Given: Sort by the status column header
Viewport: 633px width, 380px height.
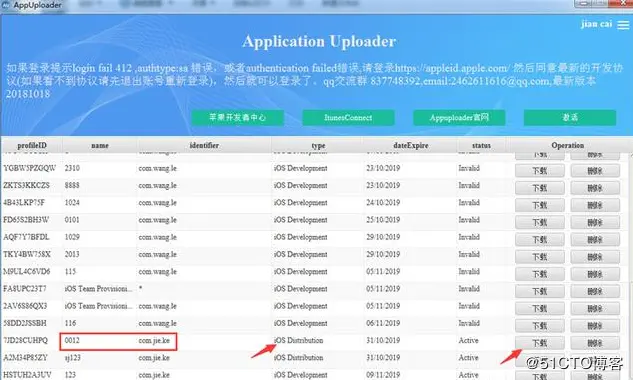Looking at the screenshot, I should coord(481,145).
